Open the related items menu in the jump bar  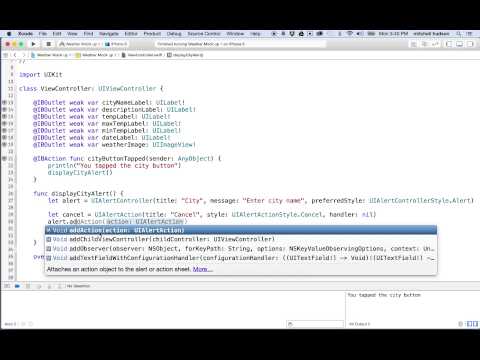tap(6, 55)
